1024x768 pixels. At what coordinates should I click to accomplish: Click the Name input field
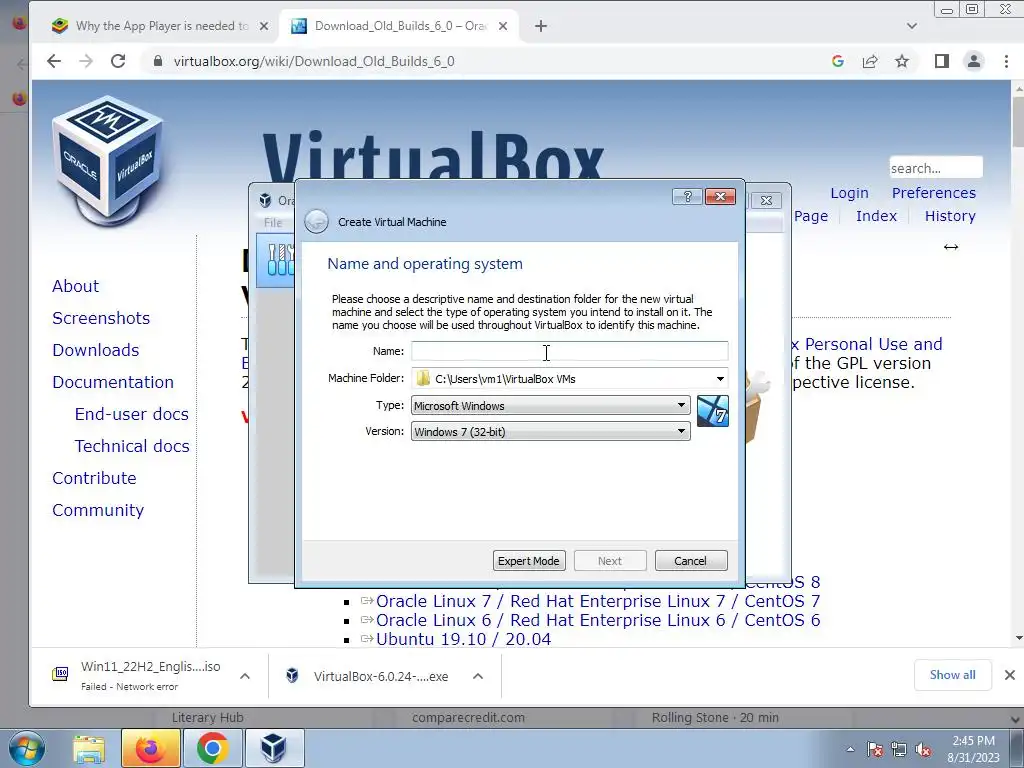click(x=569, y=351)
